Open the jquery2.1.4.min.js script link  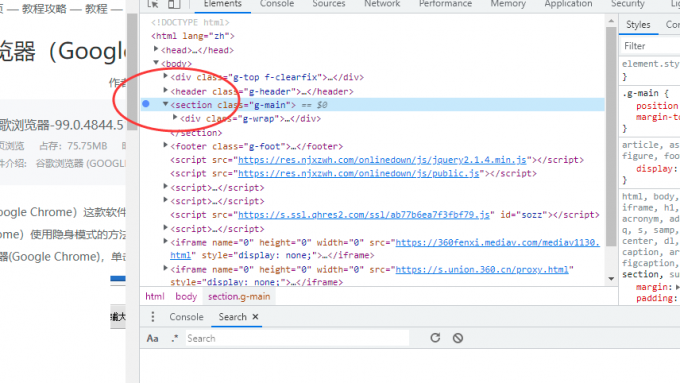pos(382,160)
